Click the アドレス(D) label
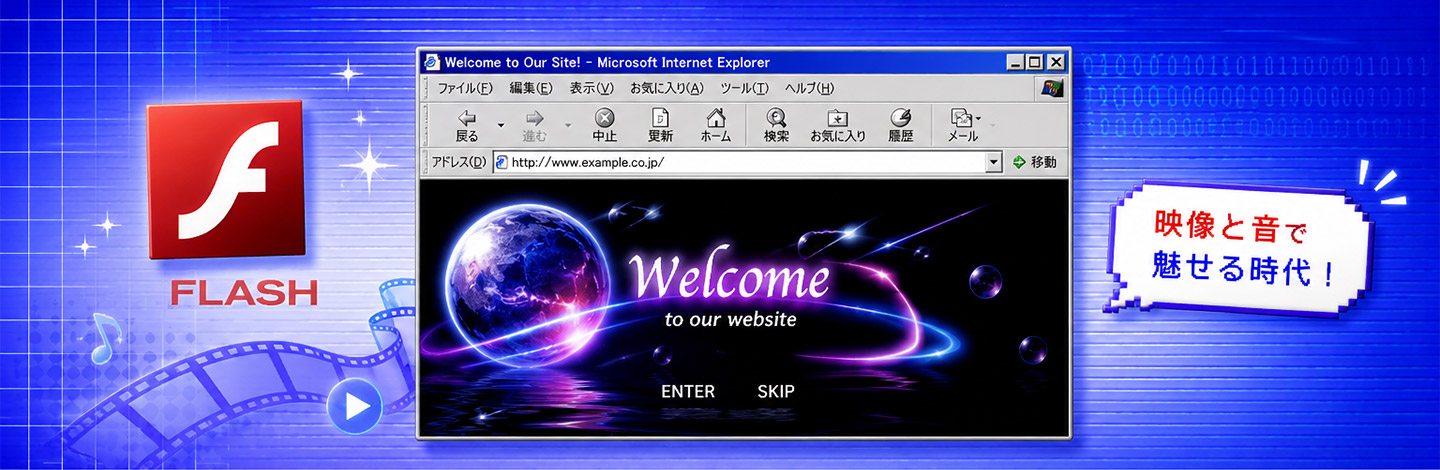 point(457,162)
